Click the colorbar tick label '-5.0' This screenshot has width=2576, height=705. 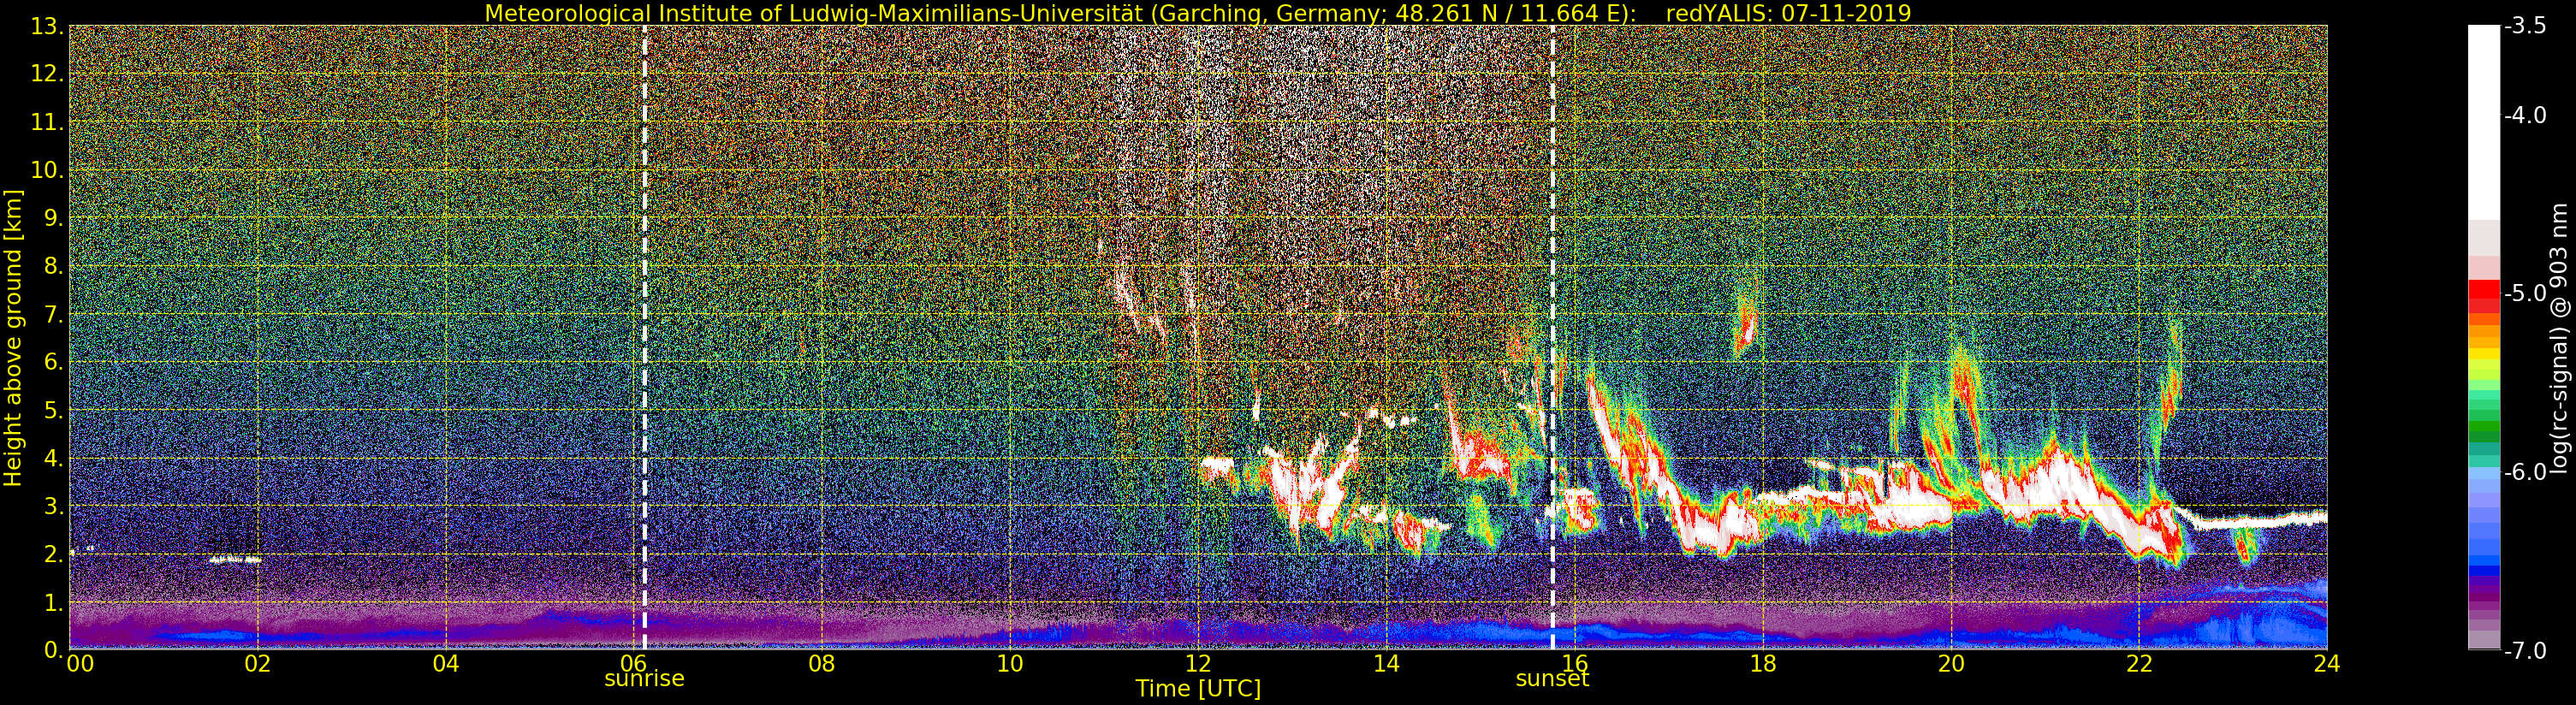2524,294
